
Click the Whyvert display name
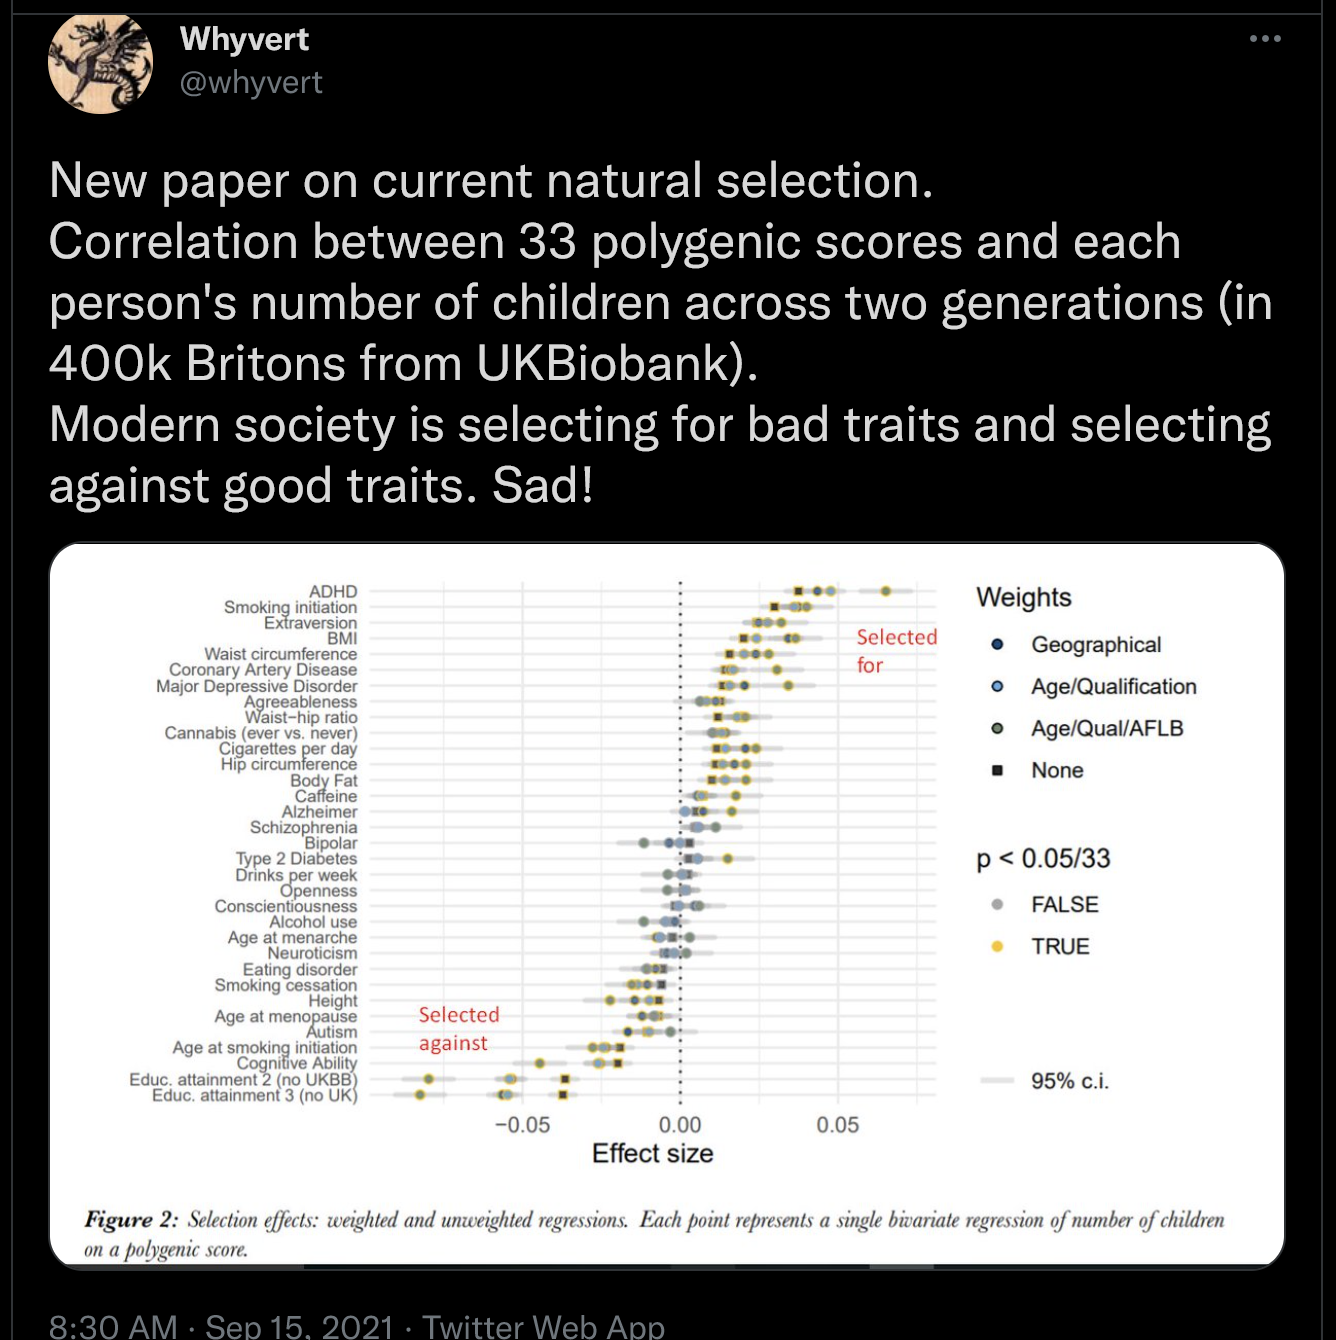(244, 39)
